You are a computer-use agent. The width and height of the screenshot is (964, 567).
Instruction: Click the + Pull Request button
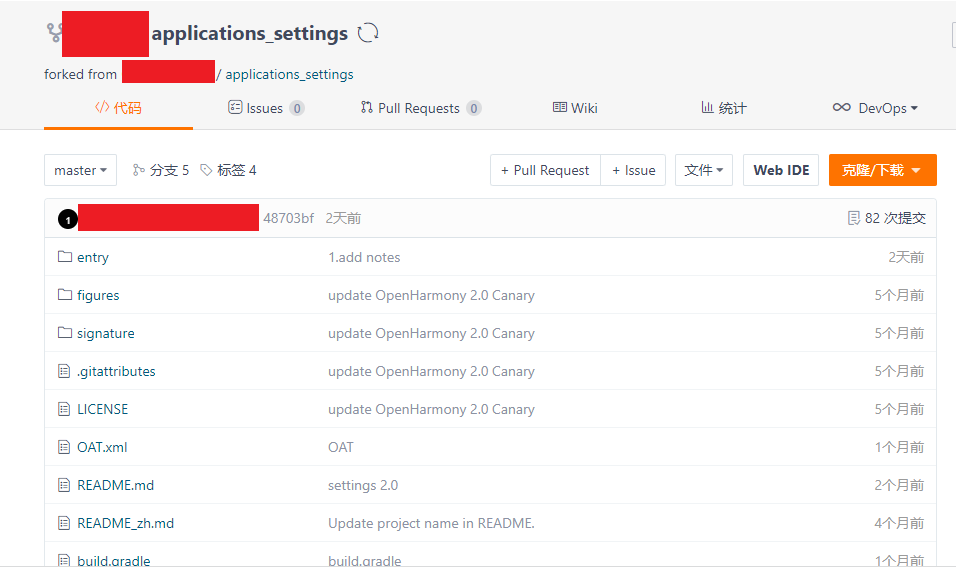click(x=545, y=170)
